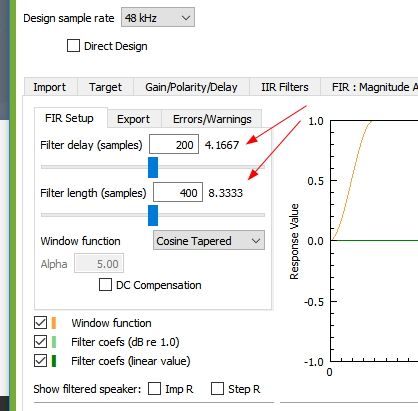Click the Filter delay slider handle

pos(153,167)
